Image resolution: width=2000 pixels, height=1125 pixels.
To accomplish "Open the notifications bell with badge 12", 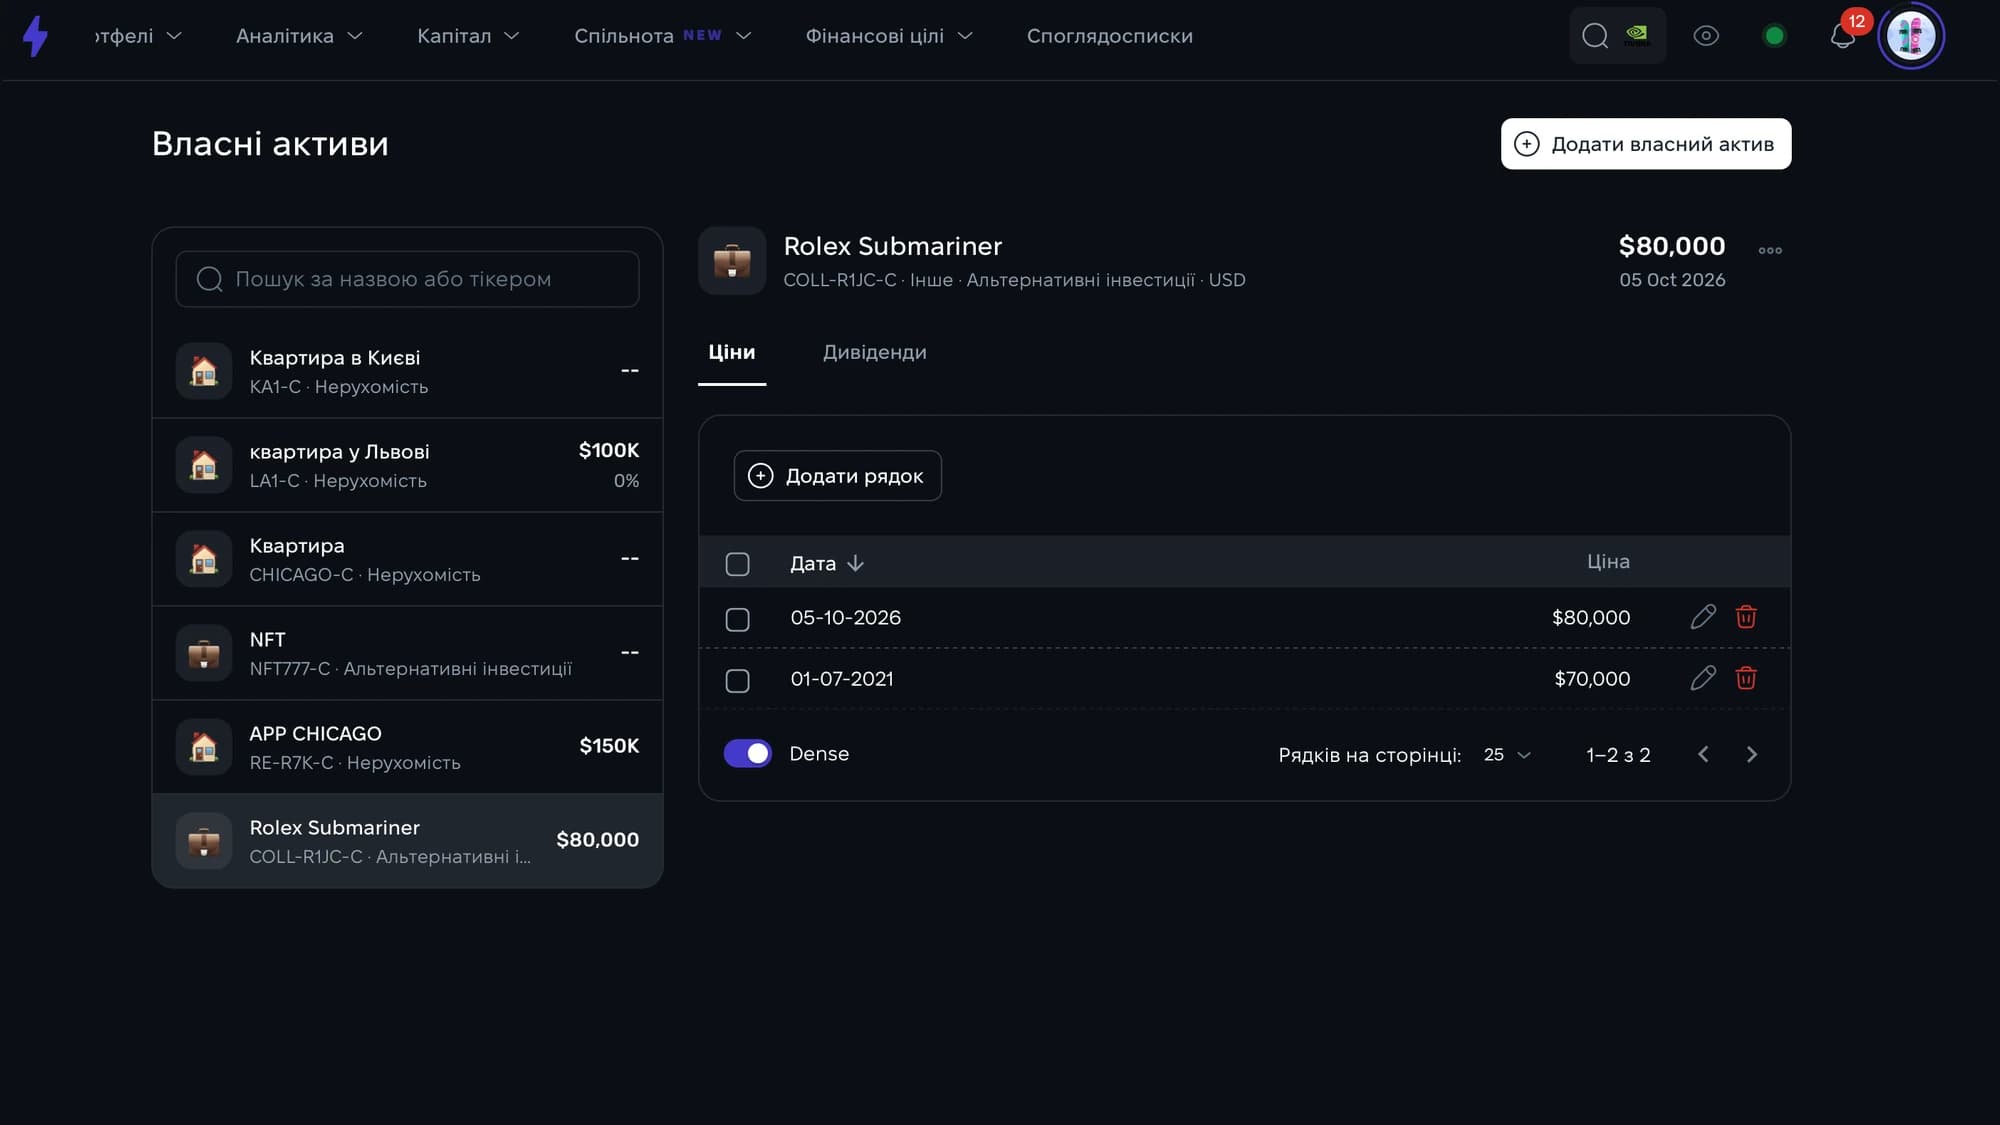I will coord(1842,36).
